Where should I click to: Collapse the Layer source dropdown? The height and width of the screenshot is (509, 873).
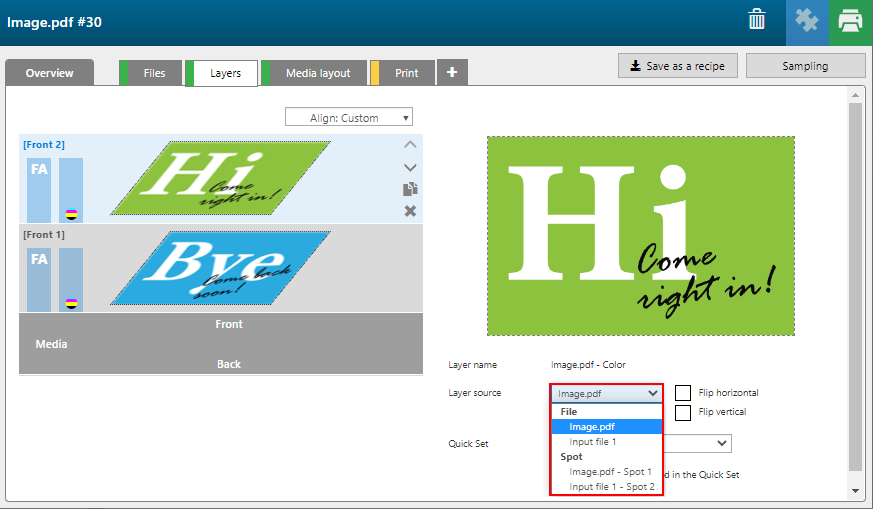click(x=606, y=394)
